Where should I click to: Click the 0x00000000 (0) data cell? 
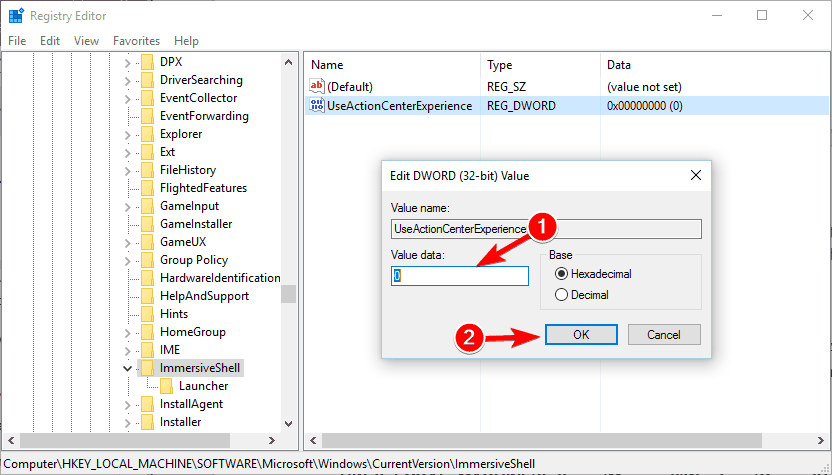[644, 106]
